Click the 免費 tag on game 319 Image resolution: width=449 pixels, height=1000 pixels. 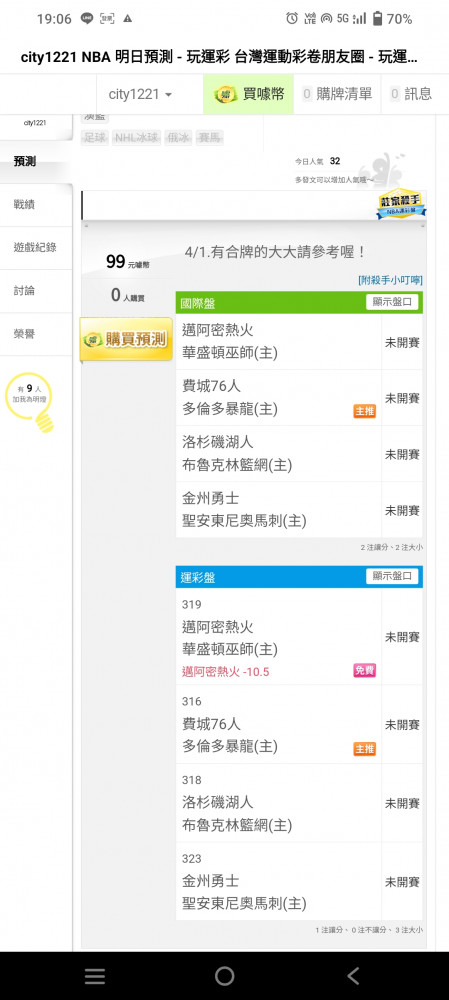[x=365, y=670]
